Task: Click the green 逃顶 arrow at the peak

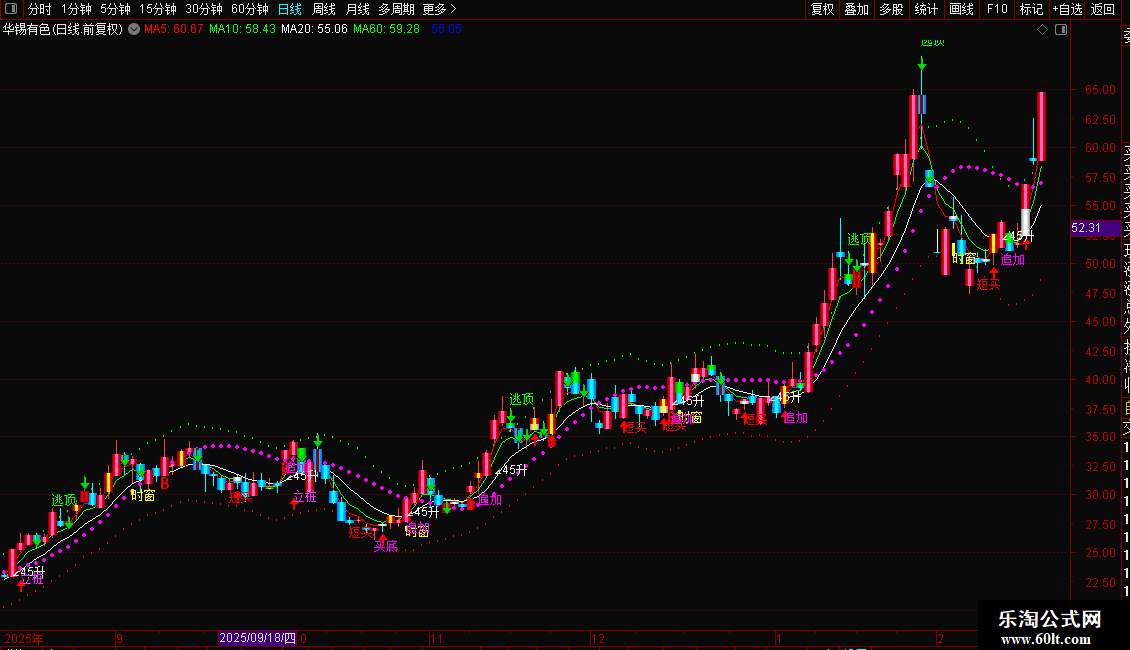Action: (x=922, y=63)
